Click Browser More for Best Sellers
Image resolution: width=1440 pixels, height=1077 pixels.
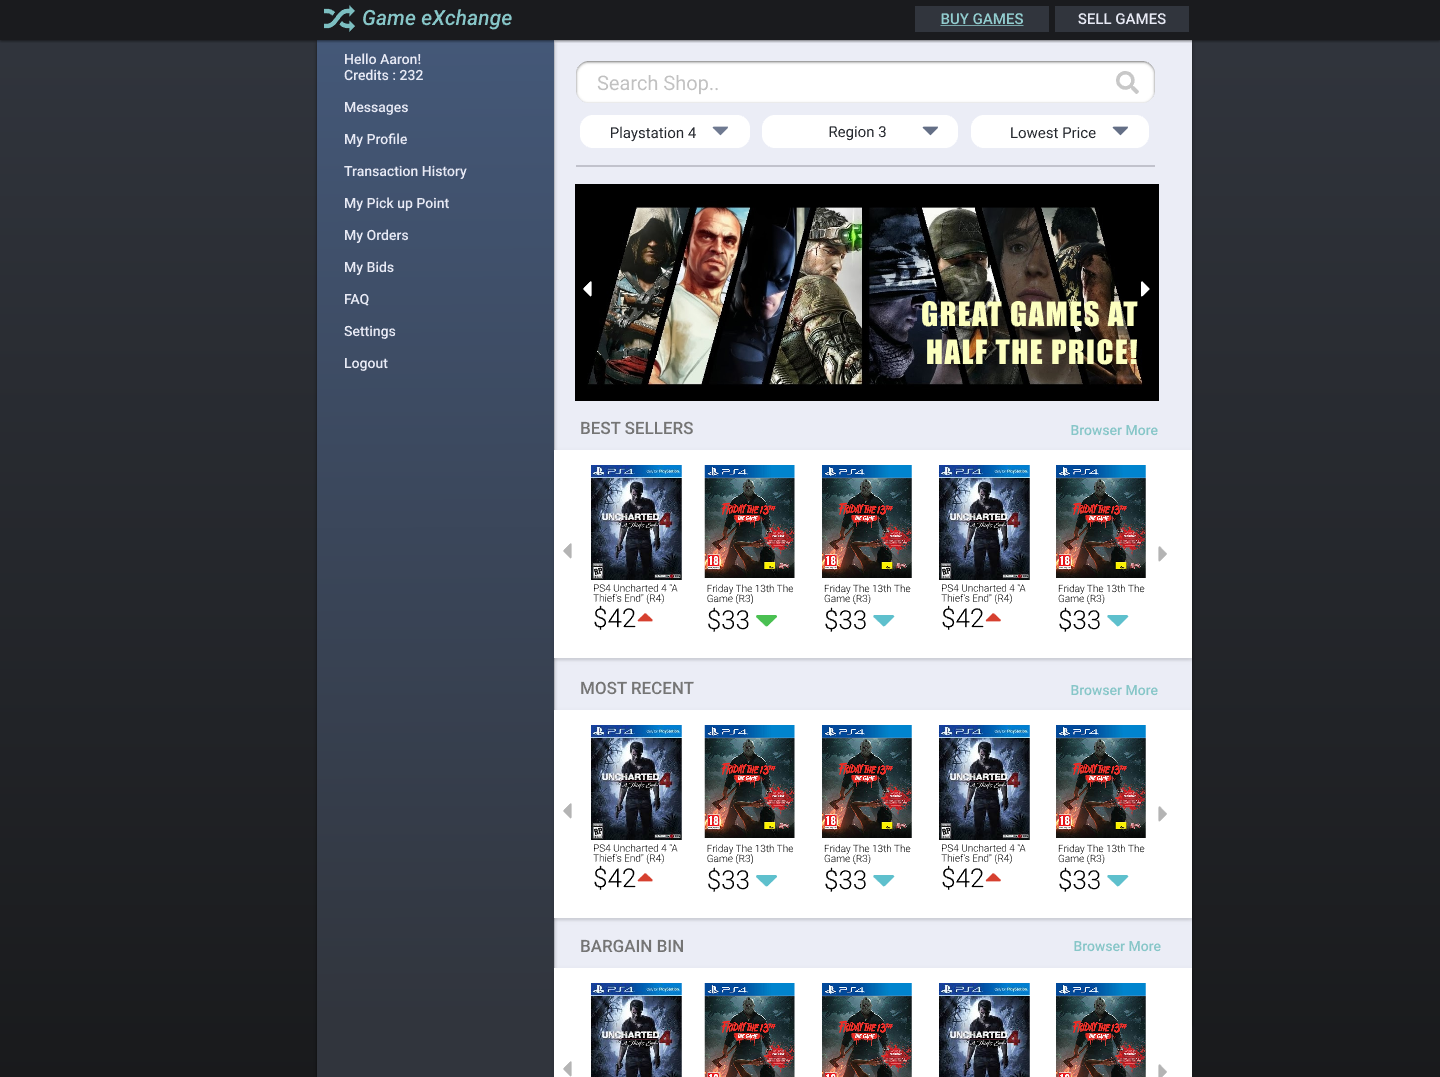point(1114,430)
